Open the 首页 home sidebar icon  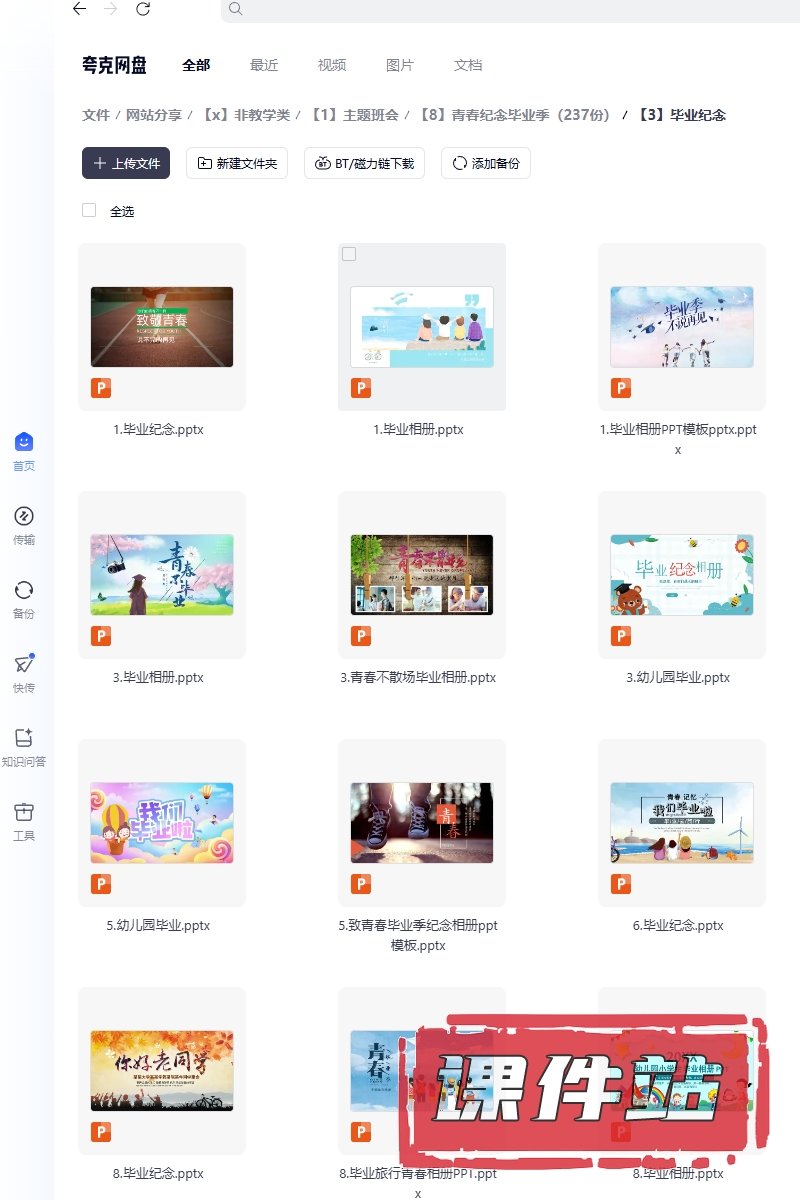(24, 442)
